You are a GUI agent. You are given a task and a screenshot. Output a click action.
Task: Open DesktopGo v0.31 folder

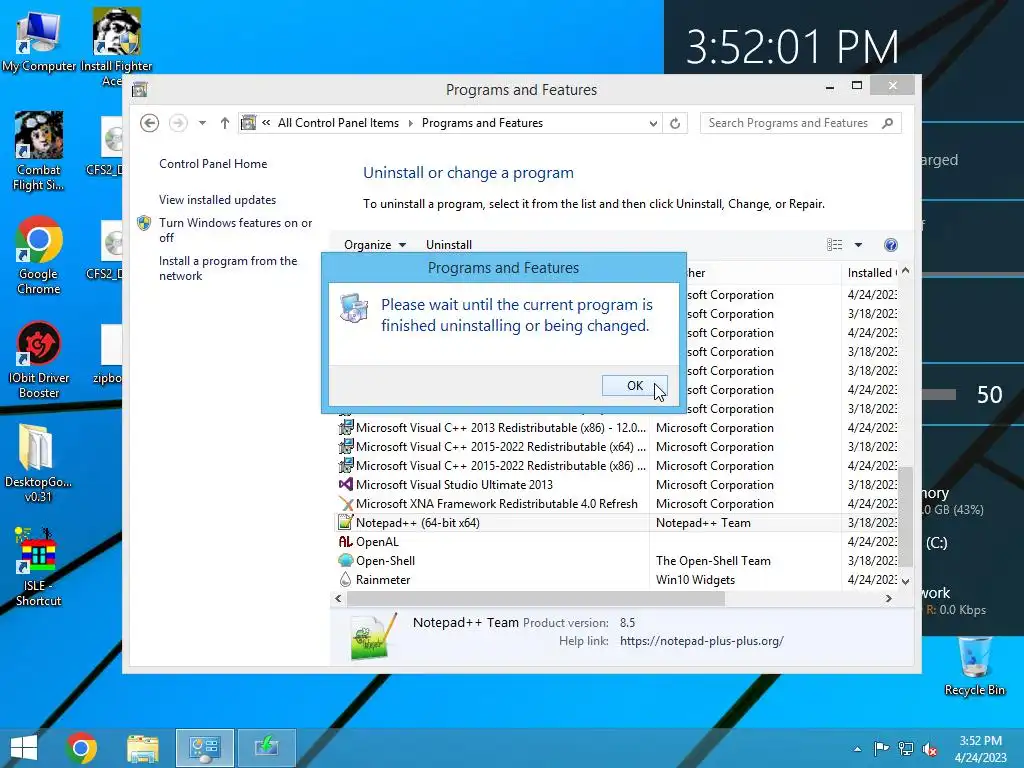(x=38, y=463)
